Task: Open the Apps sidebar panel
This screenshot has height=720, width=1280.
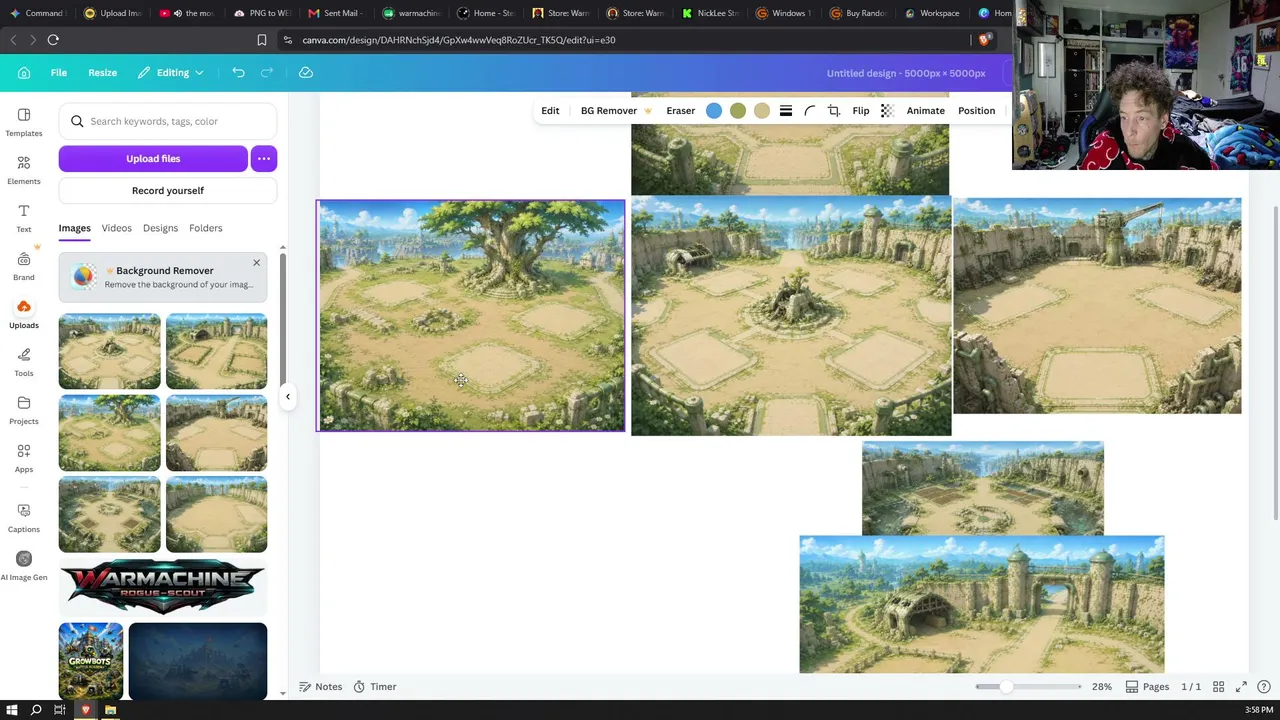Action: [x=24, y=458]
